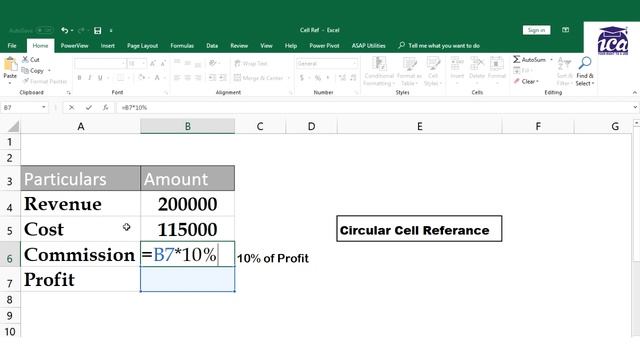Click the Percent Style icon
The image size is (640, 360).
click(x=318, y=78)
